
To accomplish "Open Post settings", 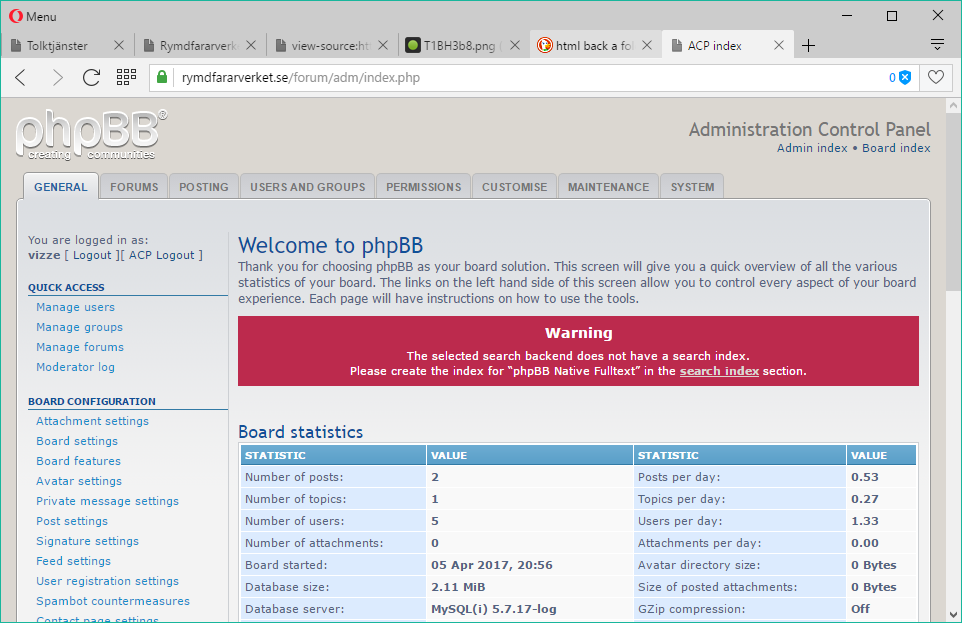I will pos(72,521).
